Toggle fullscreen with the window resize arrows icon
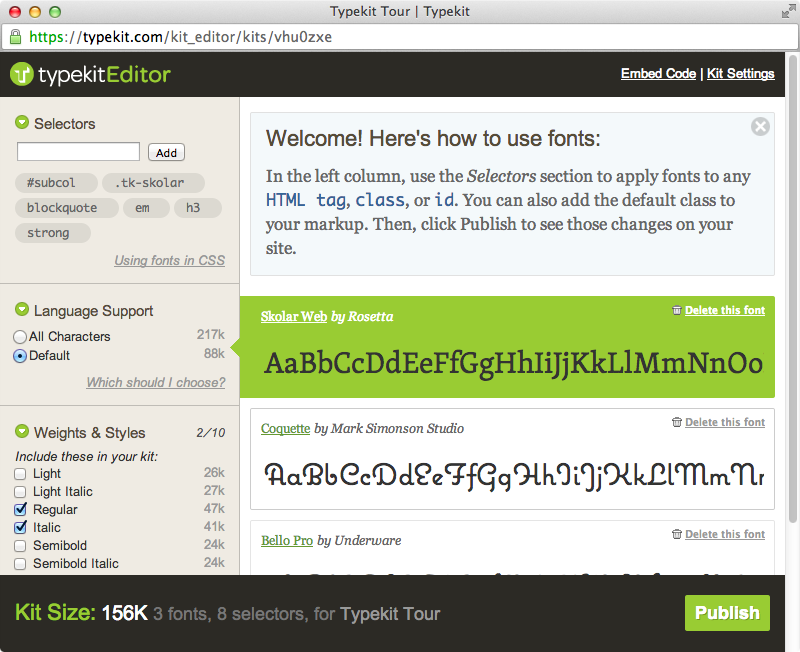The width and height of the screenshot is (800, 652). [788, 12]
